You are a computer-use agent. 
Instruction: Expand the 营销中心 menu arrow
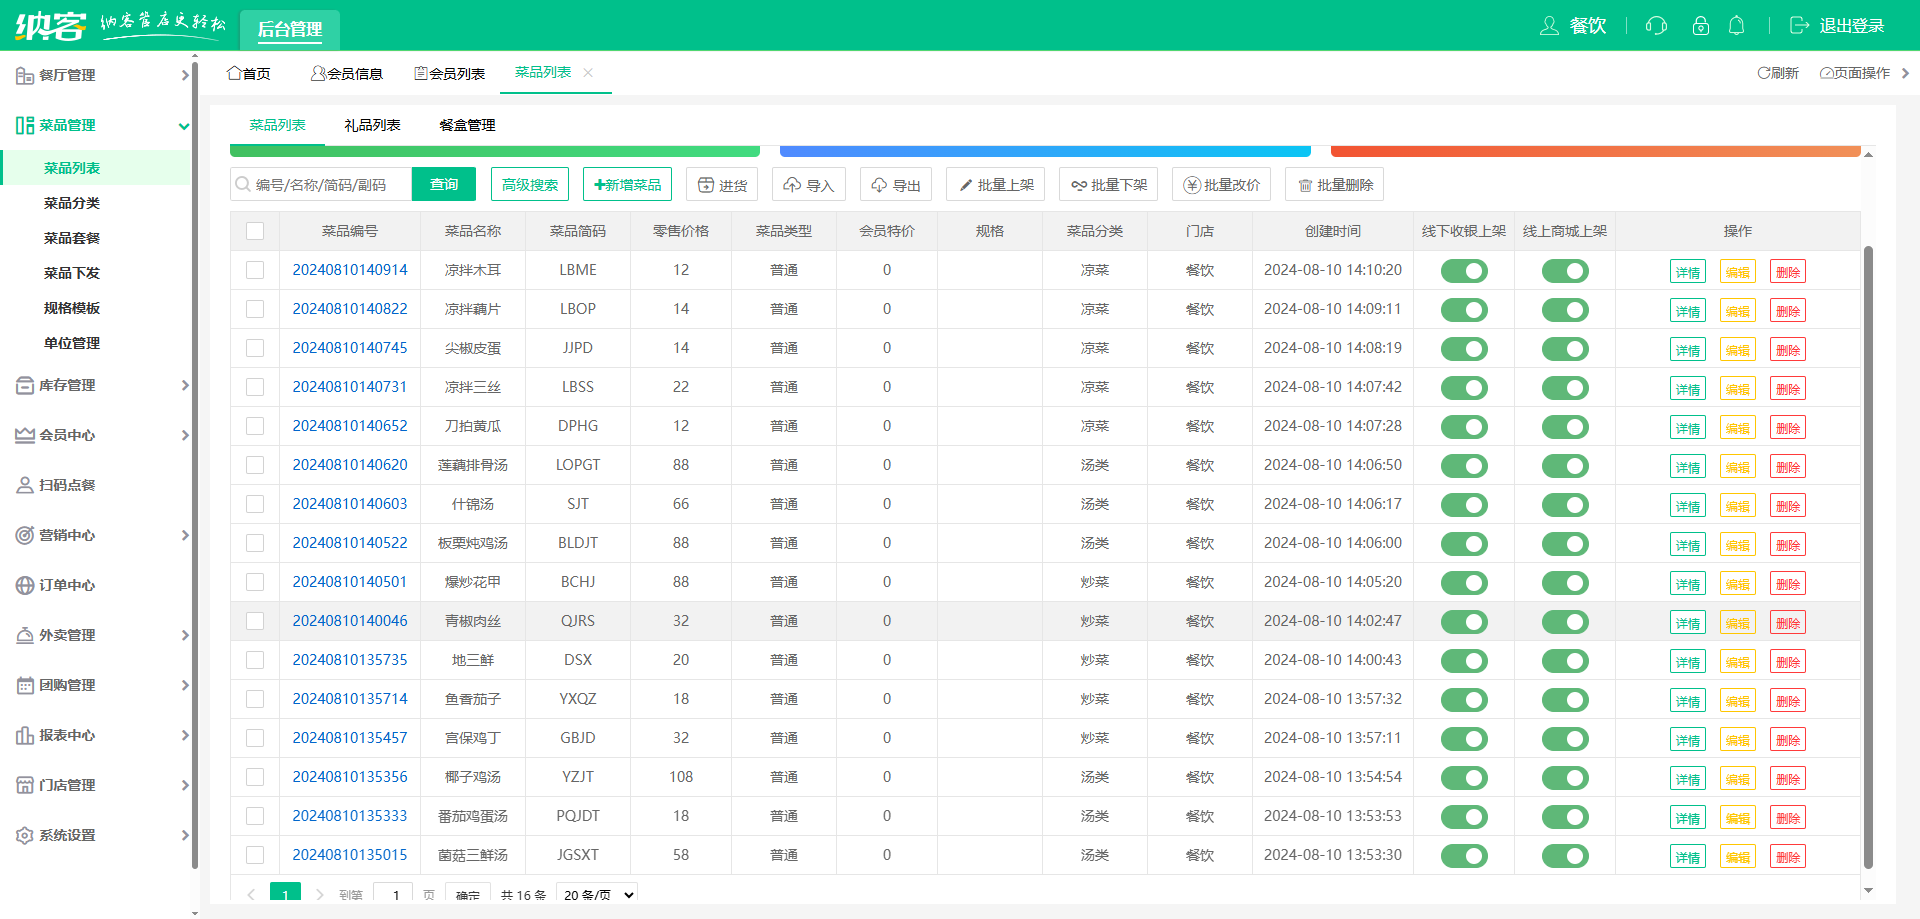click(184, 535)
